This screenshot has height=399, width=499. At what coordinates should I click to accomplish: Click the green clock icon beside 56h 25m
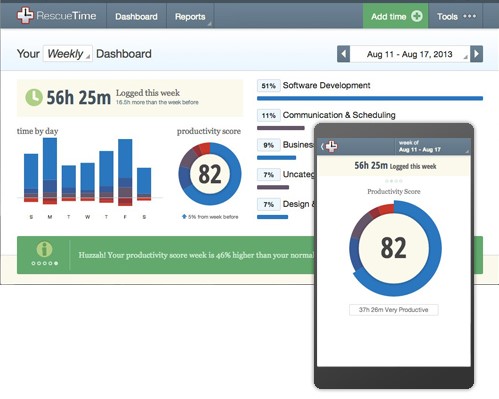pos(34,97)
